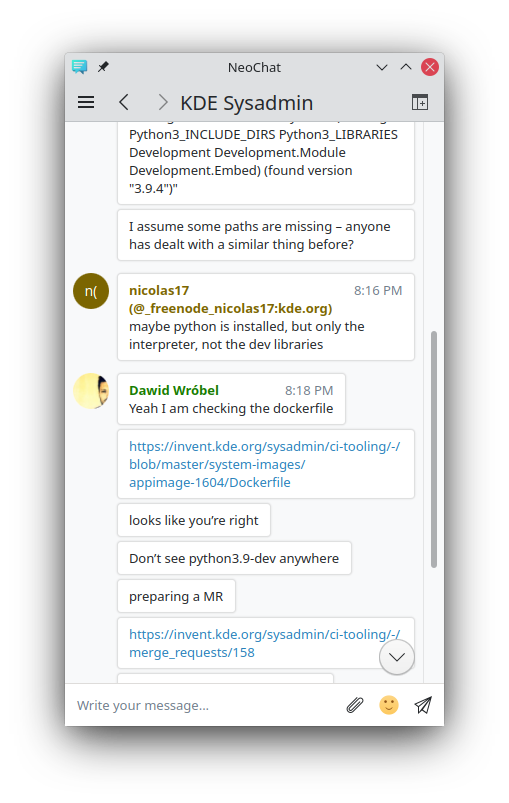
Task: Minimize window using the titlebar down chevron
Action: [x=381, y=67]
